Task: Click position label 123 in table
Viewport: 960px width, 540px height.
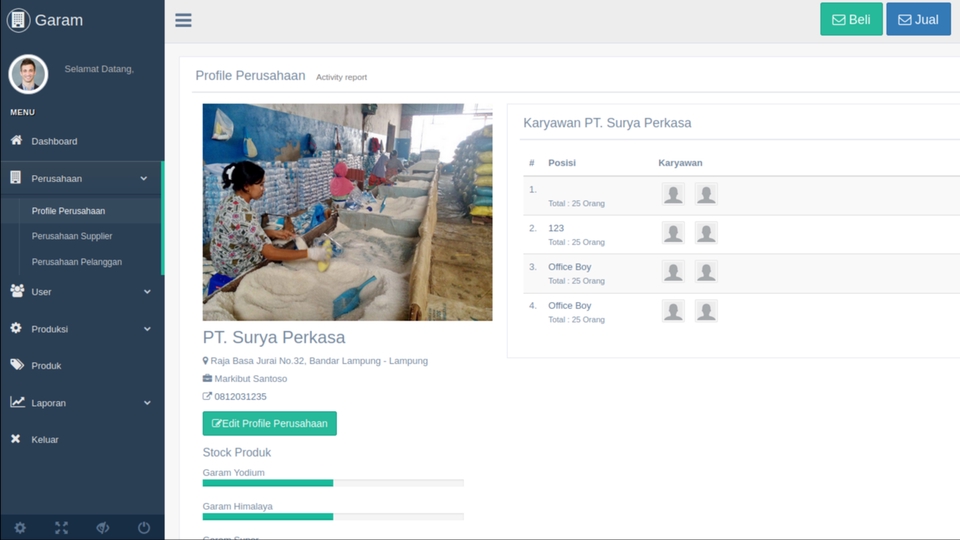Action: [556, 228]
